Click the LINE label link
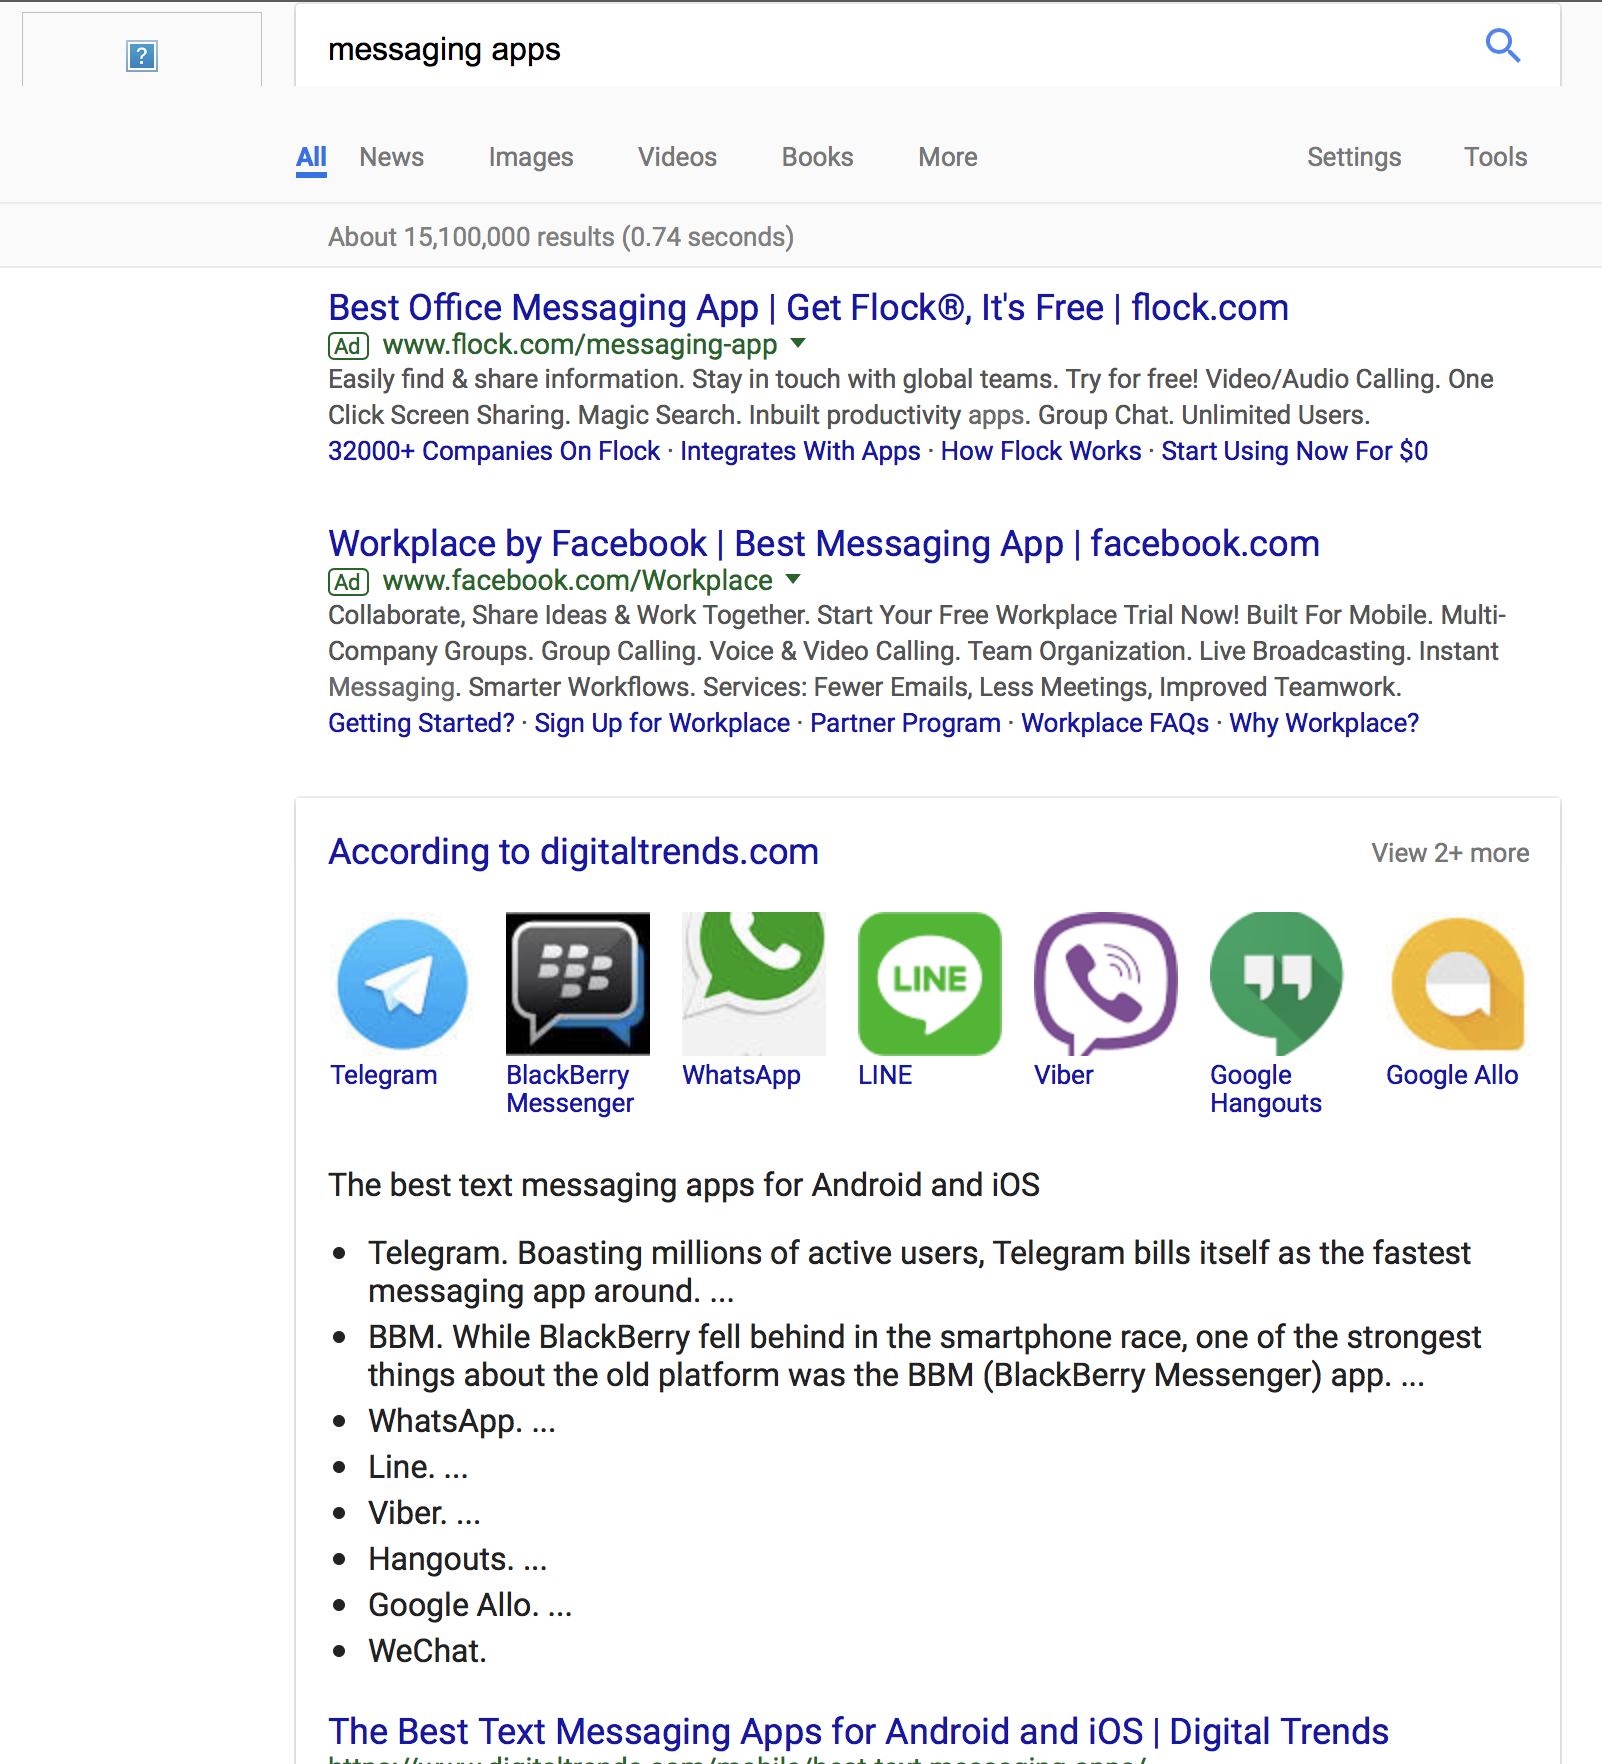 [885, 1075]
